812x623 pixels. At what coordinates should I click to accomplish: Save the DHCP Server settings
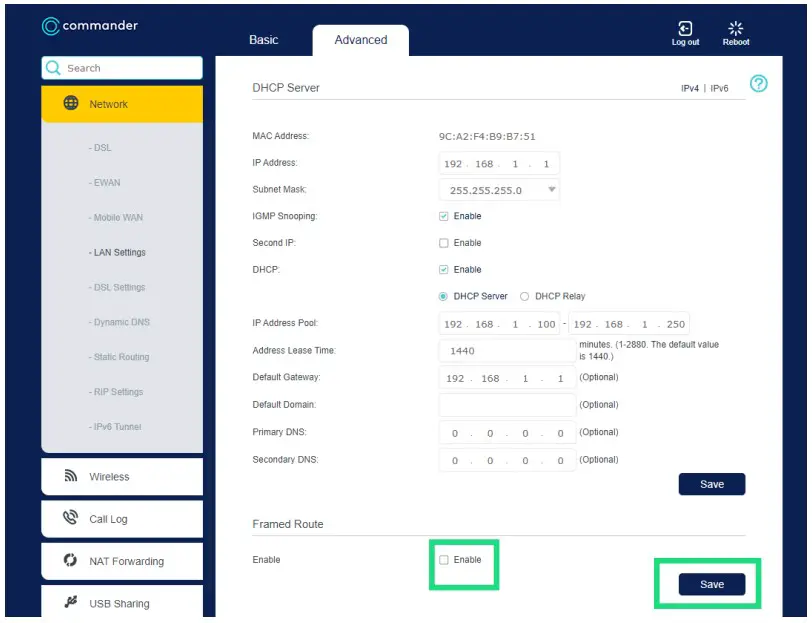pos(711,484)
